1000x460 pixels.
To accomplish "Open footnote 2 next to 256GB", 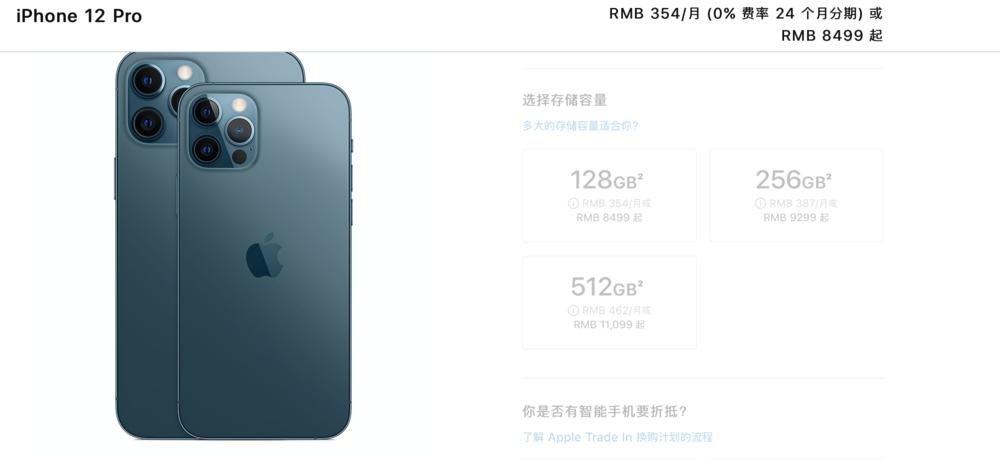I will [x=828, y=175].
